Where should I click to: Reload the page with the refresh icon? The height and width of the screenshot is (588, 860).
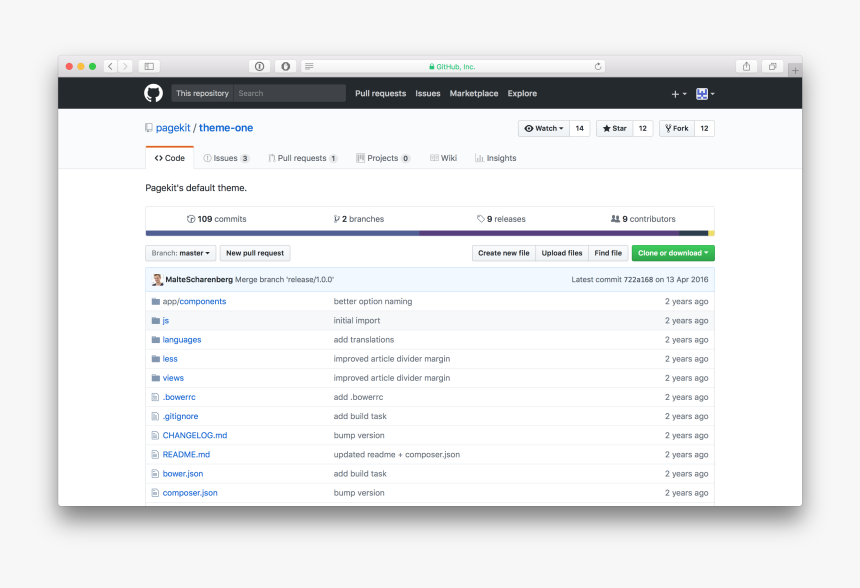(x=598, y=66)
